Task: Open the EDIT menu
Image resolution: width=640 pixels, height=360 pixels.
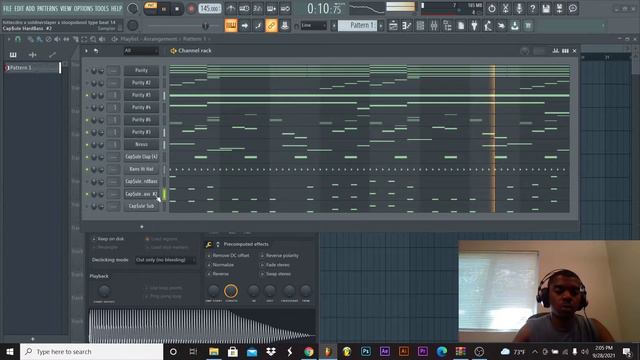Action: (19, 8)
